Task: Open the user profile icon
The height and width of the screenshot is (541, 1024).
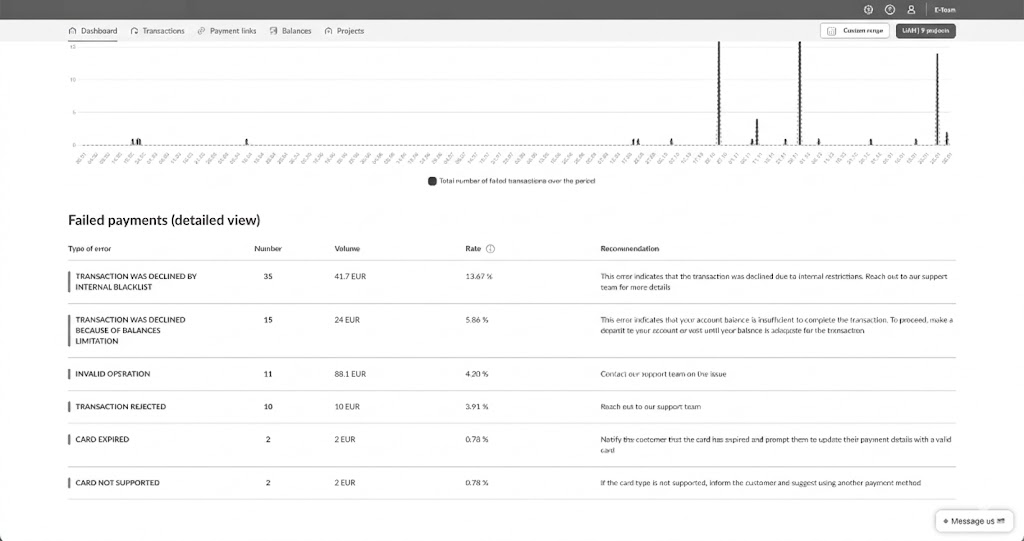Action: tap(911, 9)
